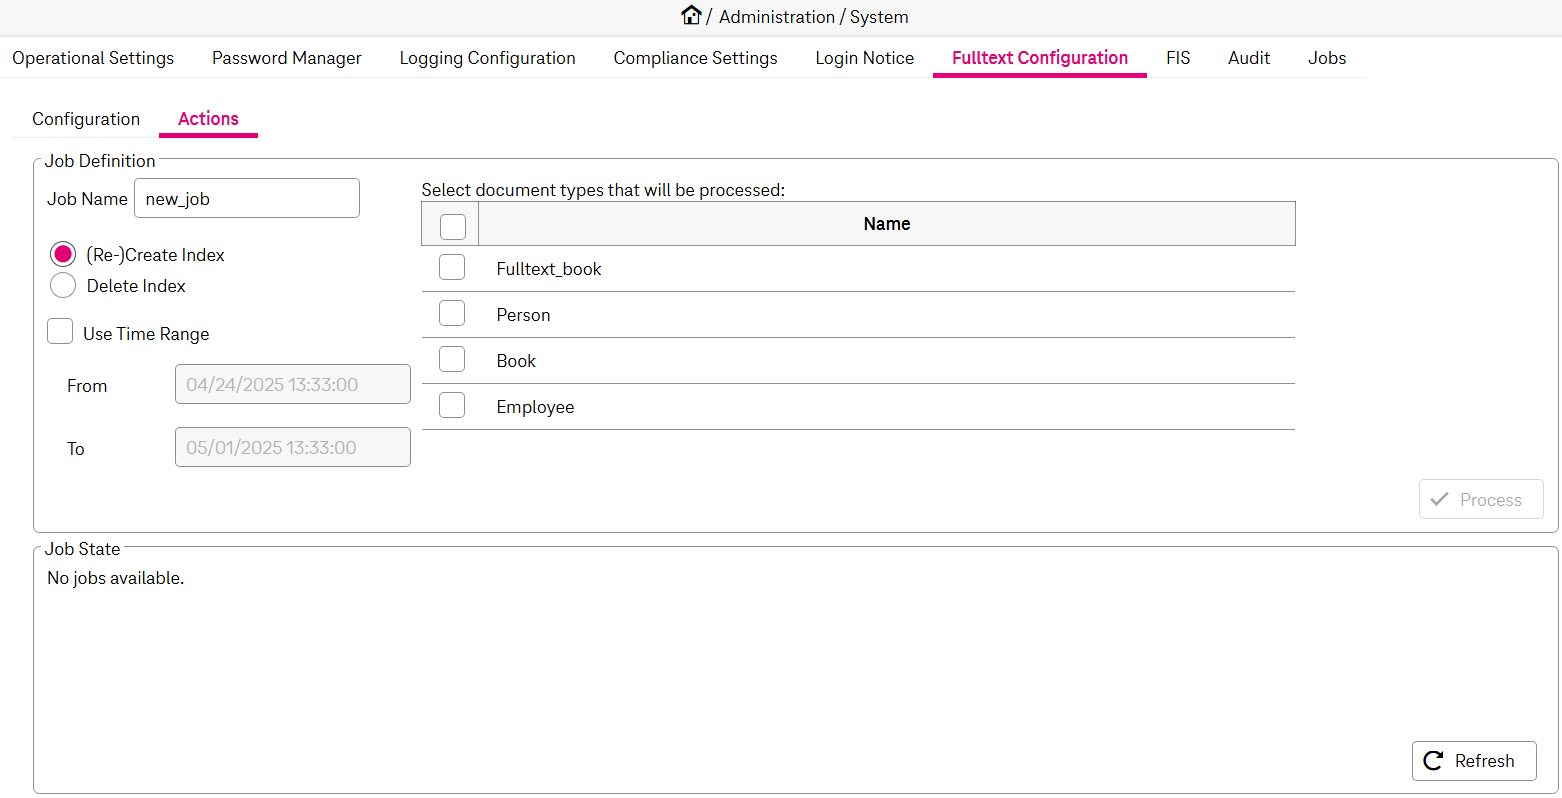Check the Person document type

tap(452, 314)
